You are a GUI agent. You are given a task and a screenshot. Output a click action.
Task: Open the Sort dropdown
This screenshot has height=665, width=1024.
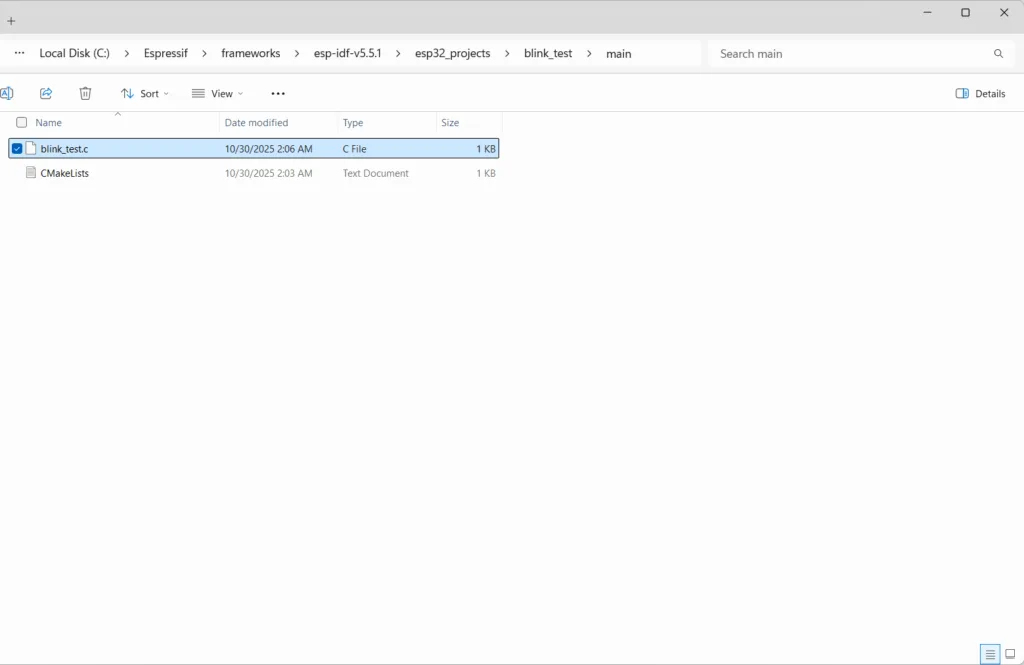(145, 93)
